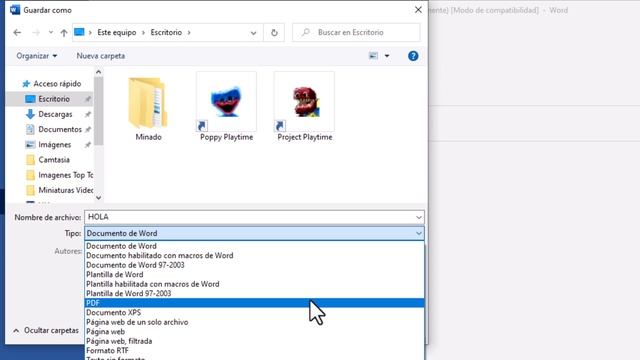
Task: Click the Back arrow in the navigation bar
Action: tap(17, 32)
